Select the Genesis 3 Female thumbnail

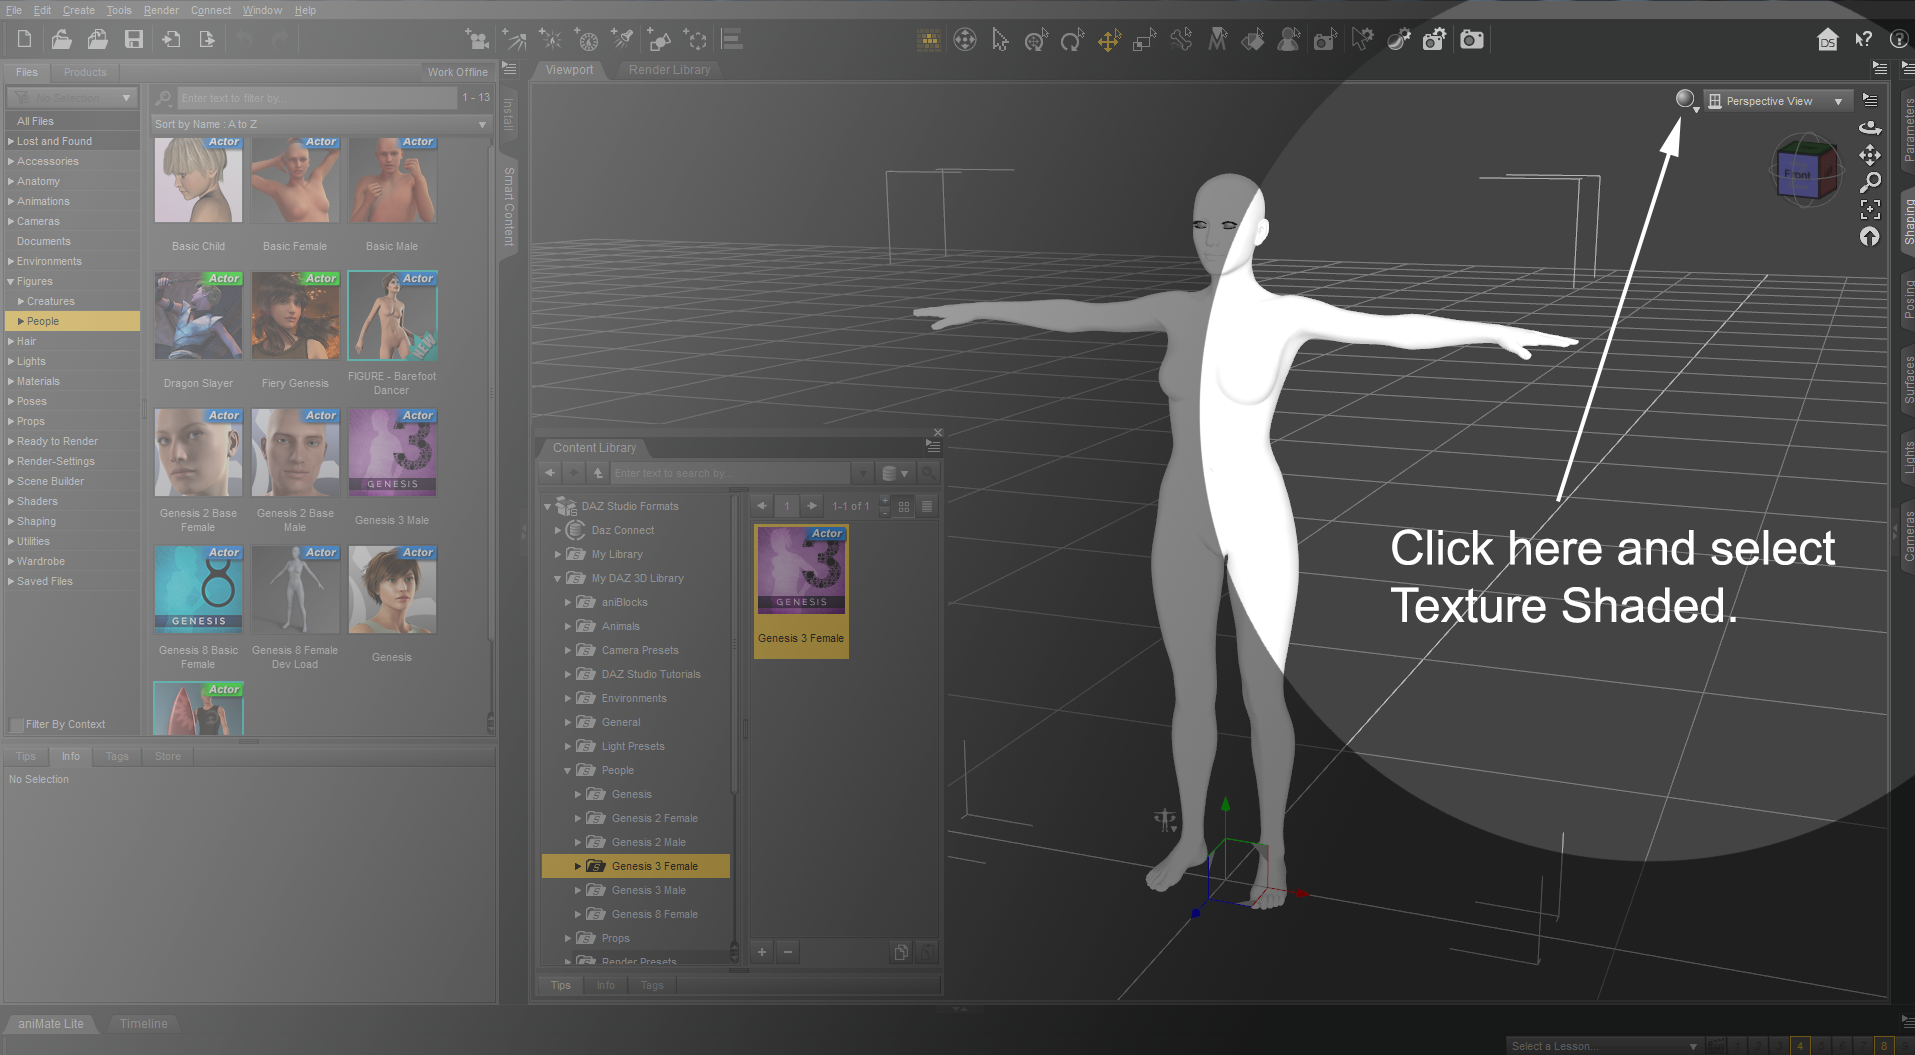click(x=801, y=590)
